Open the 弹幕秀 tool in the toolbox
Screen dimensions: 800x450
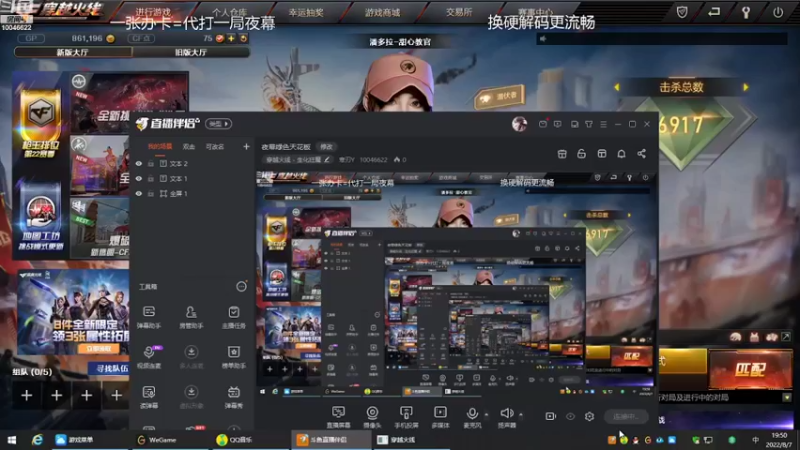[234, 397]
